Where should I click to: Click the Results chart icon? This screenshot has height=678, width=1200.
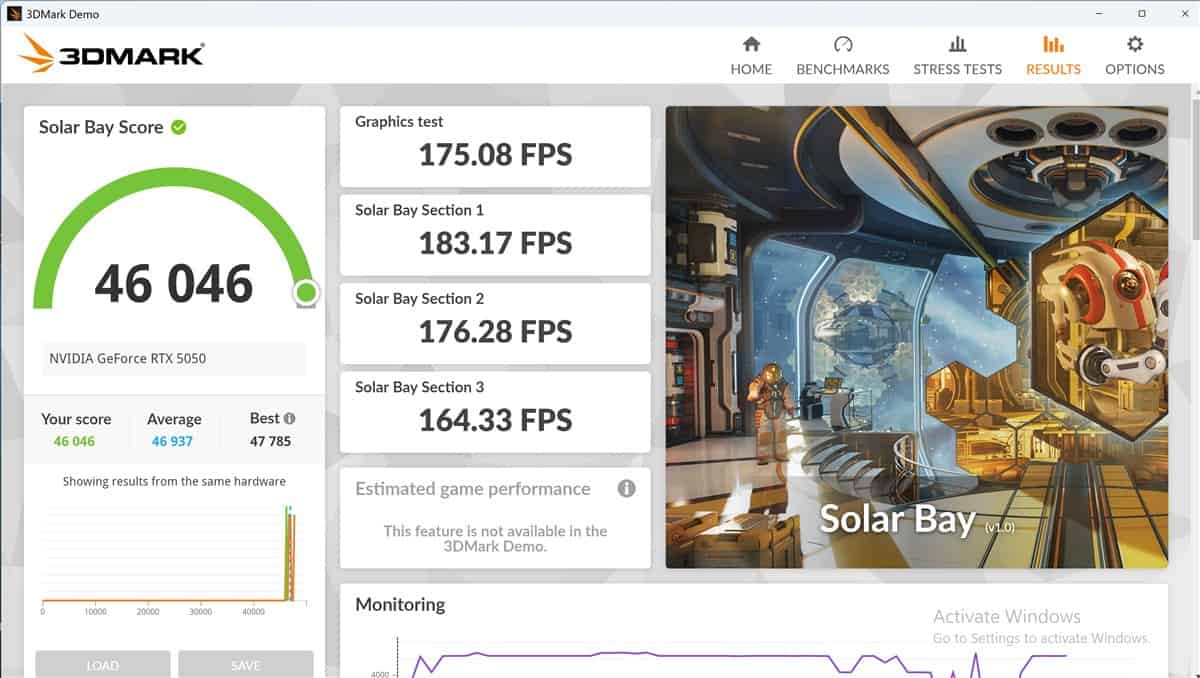coord(1053,45)
